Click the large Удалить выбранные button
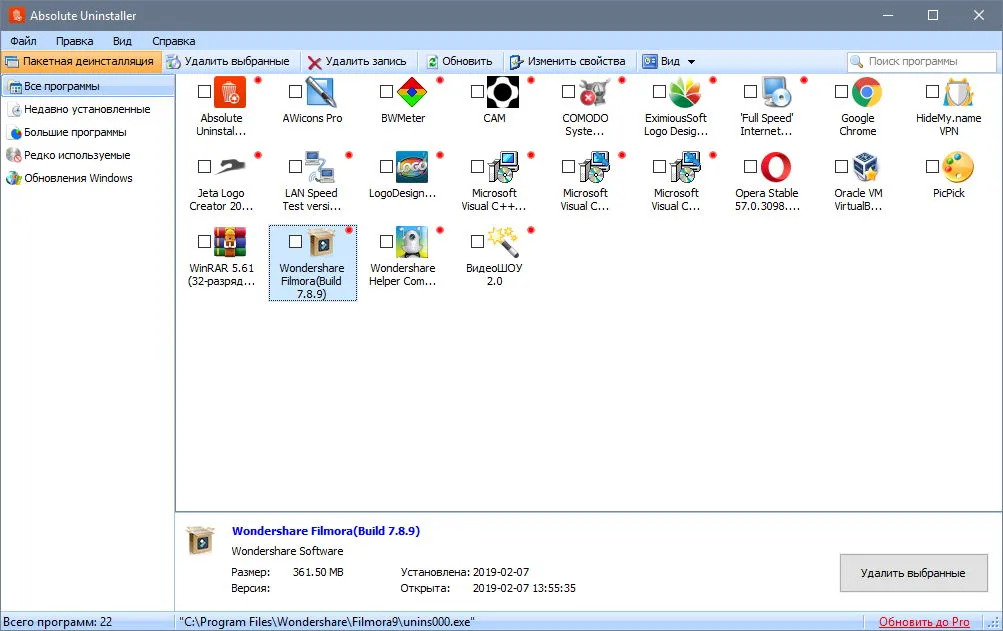 pos(913,573)
